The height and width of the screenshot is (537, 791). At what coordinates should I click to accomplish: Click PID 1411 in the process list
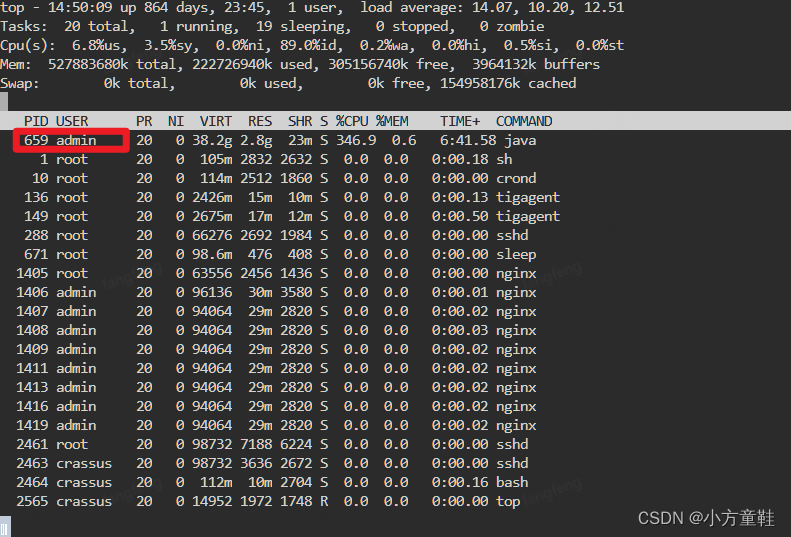pyautogui.click(x=32, y=368)
